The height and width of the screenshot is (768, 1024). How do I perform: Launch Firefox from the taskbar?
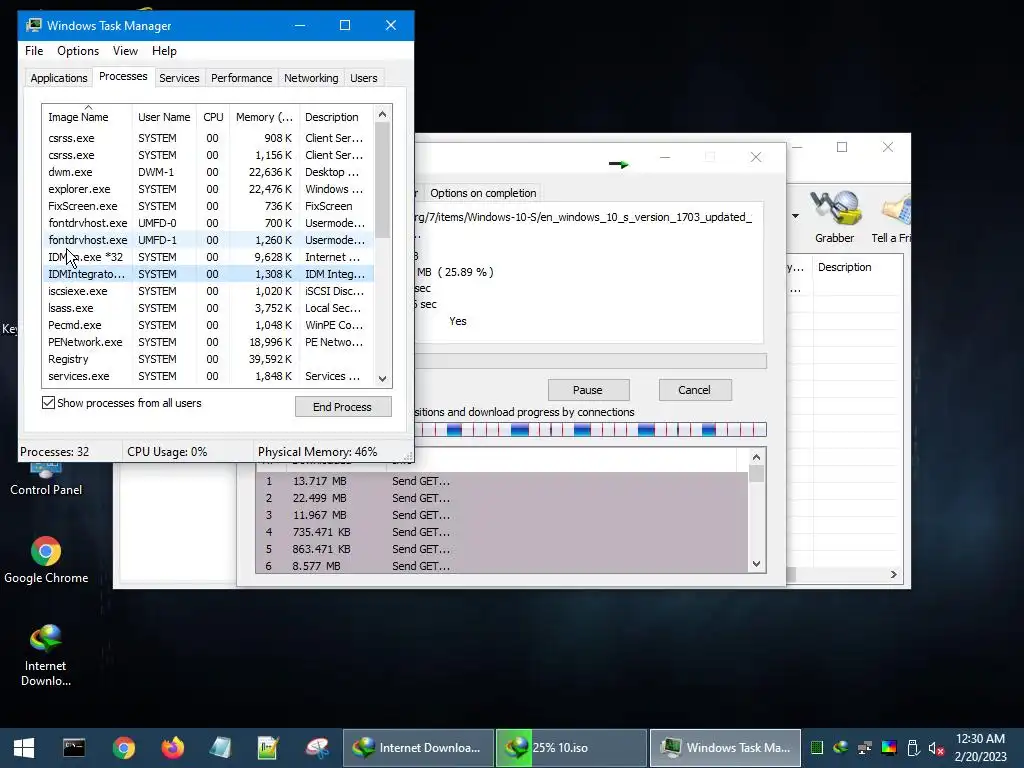point(172,748)
